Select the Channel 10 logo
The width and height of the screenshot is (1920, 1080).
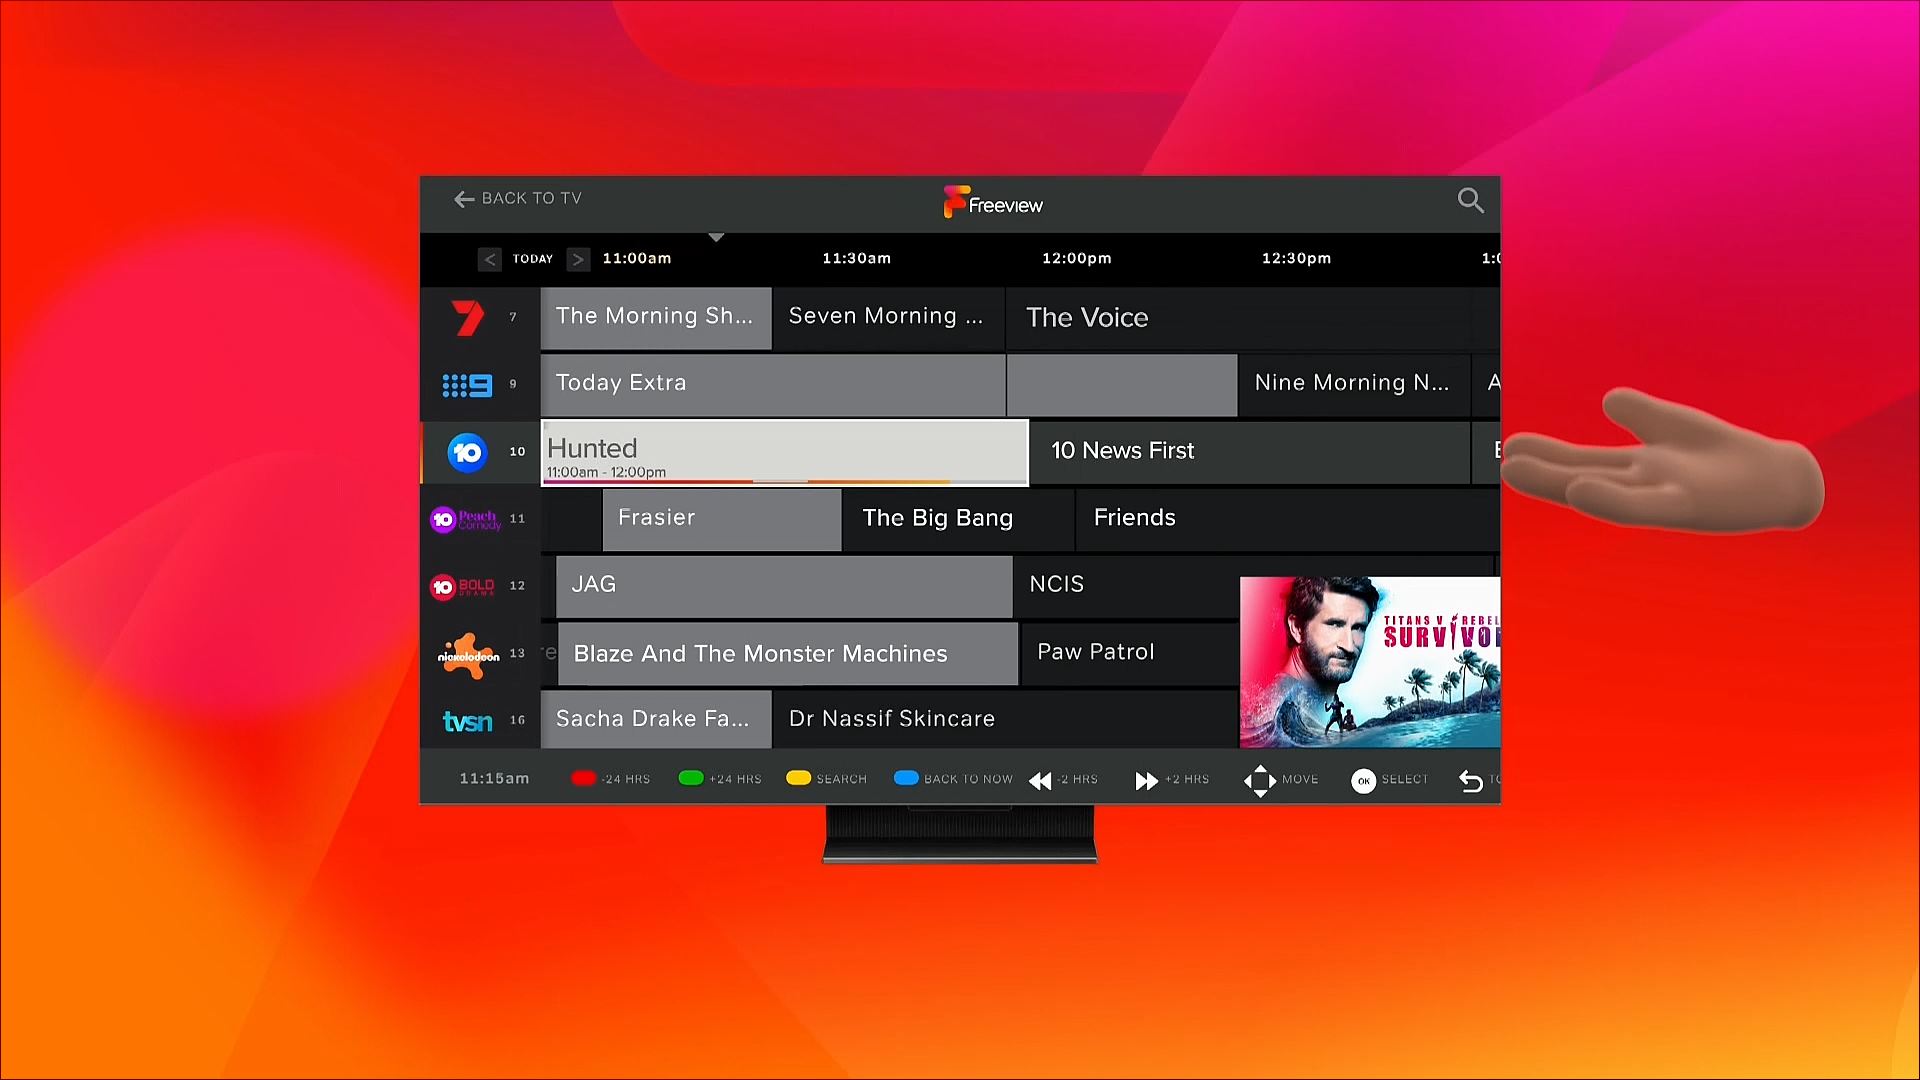coord(467,452)
